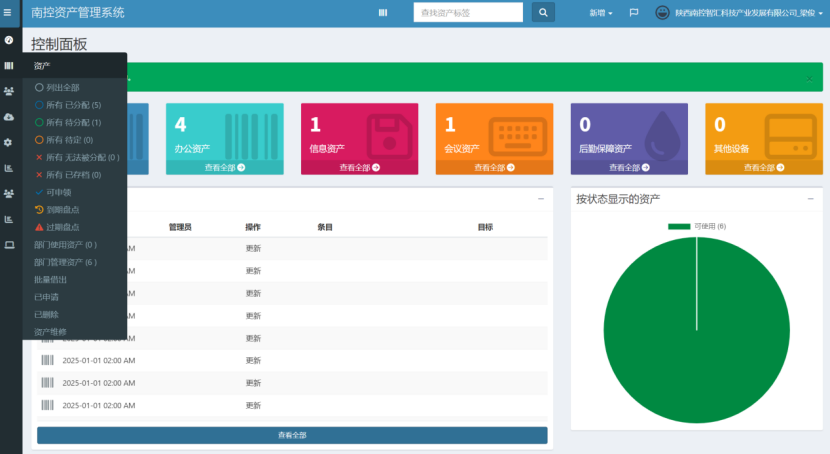Screen dimensions: 830x454
Task: Click the green 可使用 legend swatch
Action: (x=679, y=227)
